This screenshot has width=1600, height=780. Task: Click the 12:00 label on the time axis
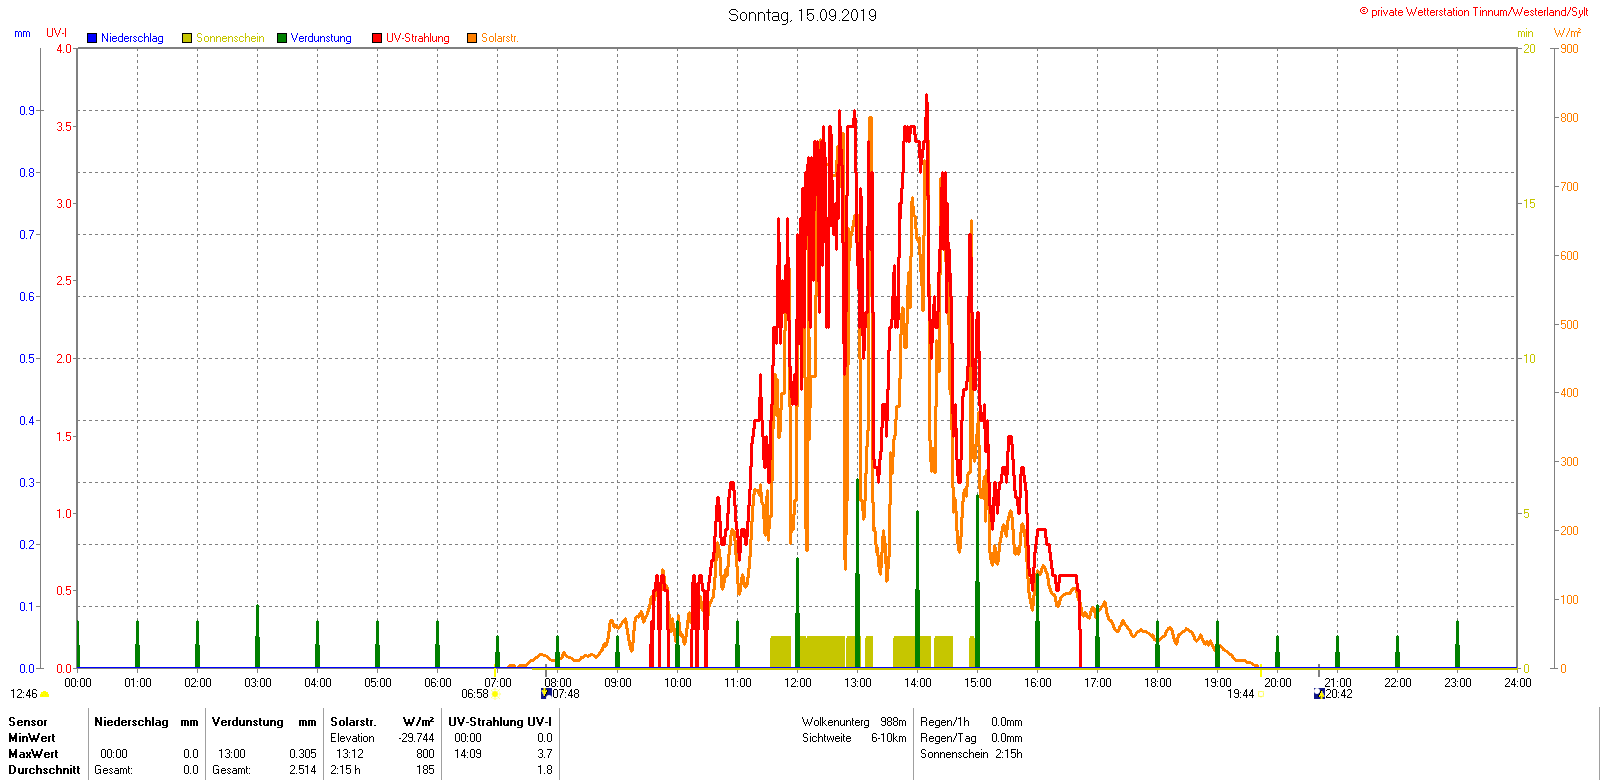(798, 683)
